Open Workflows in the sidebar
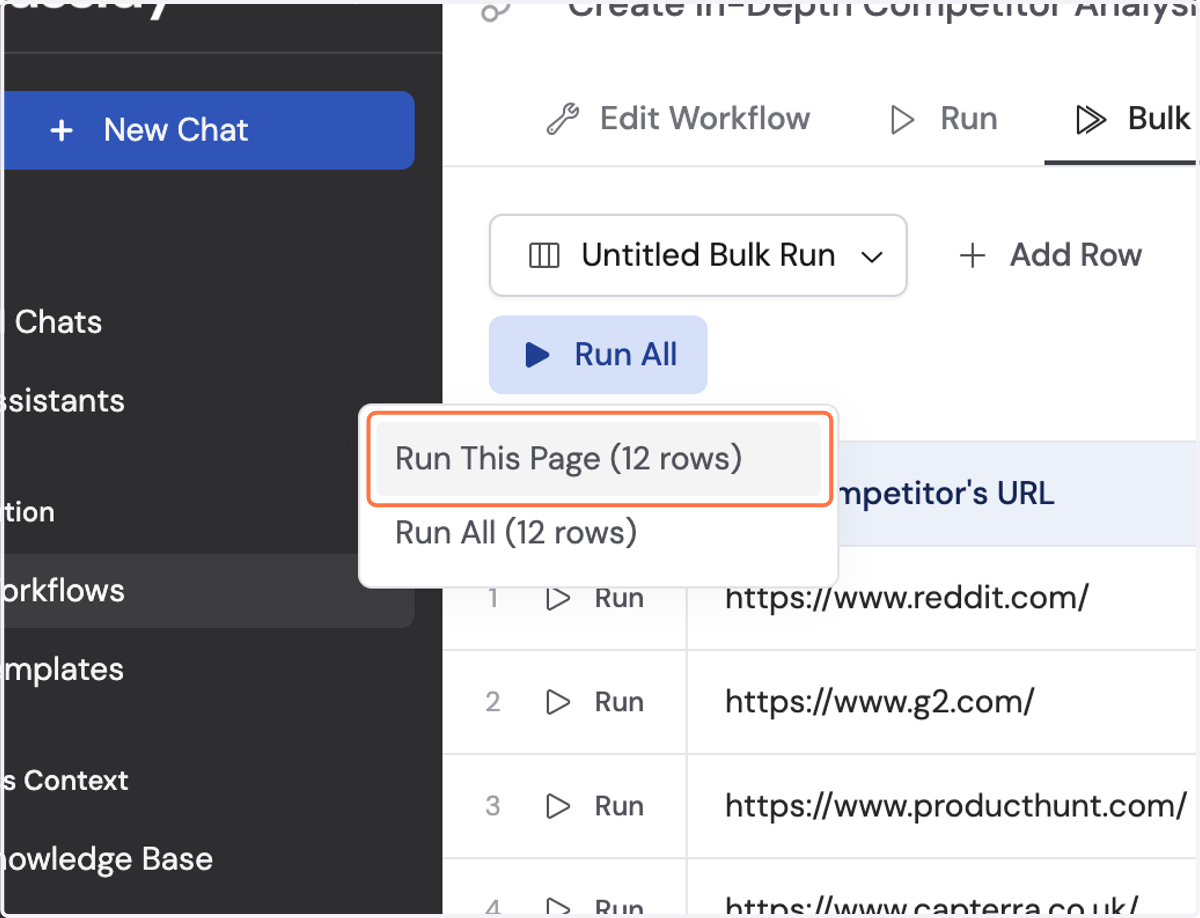 [208, 590]
